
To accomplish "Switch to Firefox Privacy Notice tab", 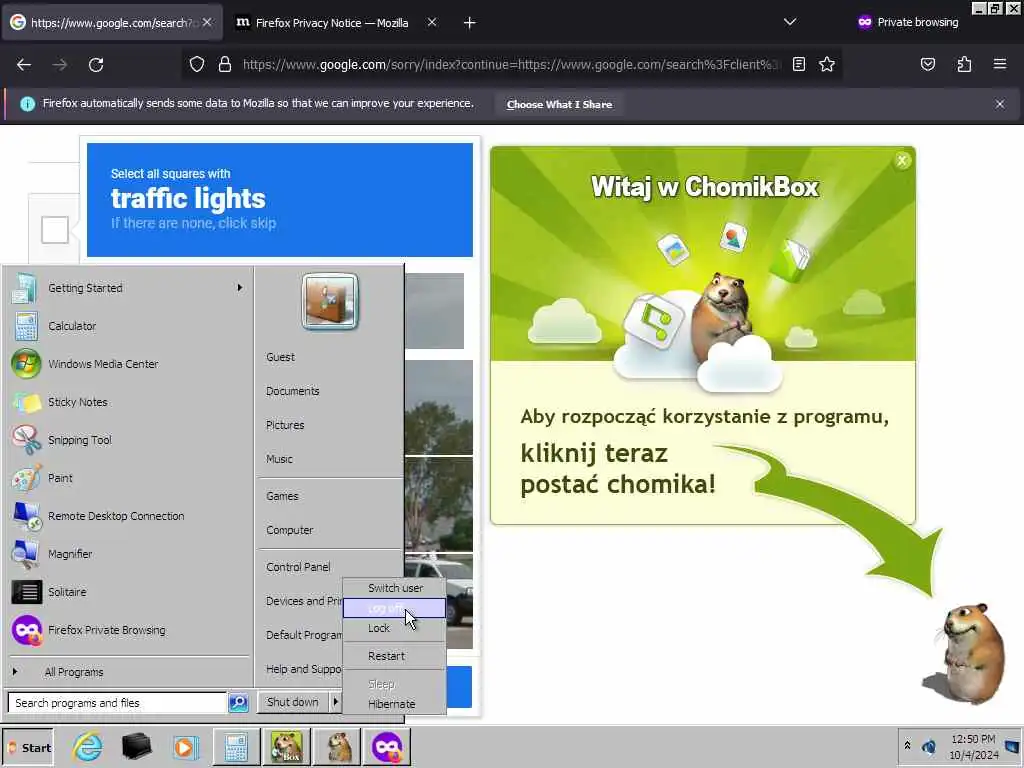I will click(x=332, y=23).
